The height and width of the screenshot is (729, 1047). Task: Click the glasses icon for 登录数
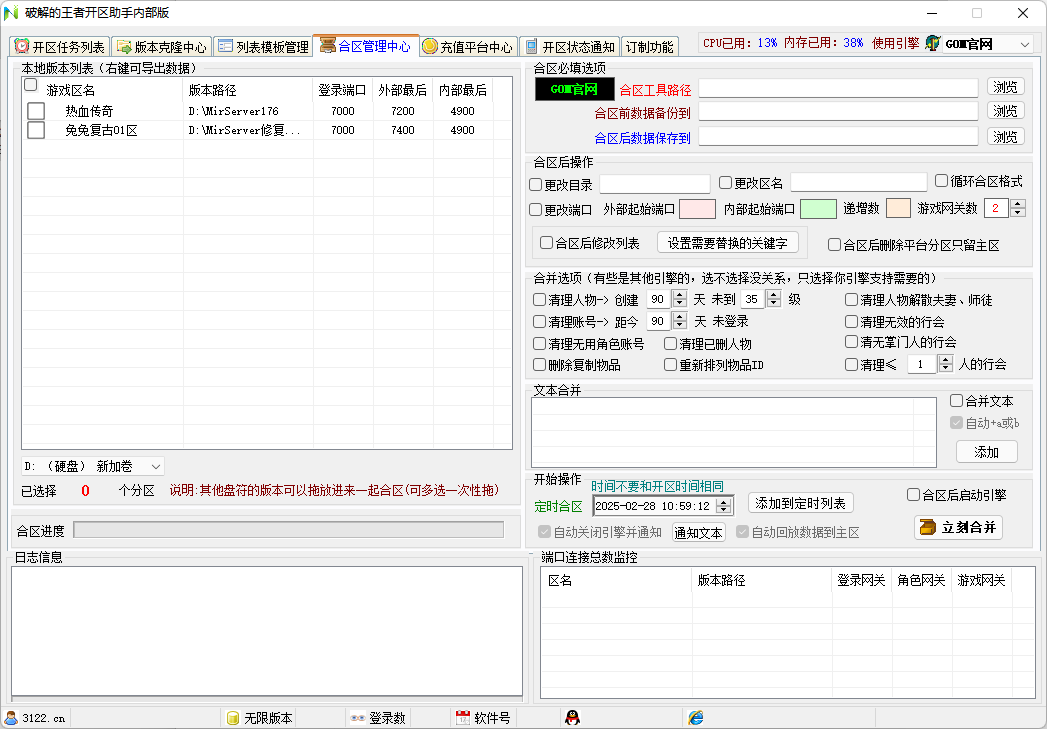pyautogui.click(x=357, y=718)
